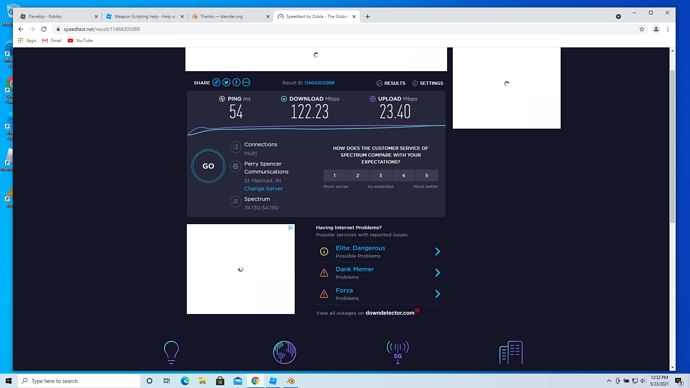Open Forza outage link
This screenshot has height=388, width=690.
click(x=344, y=290)
